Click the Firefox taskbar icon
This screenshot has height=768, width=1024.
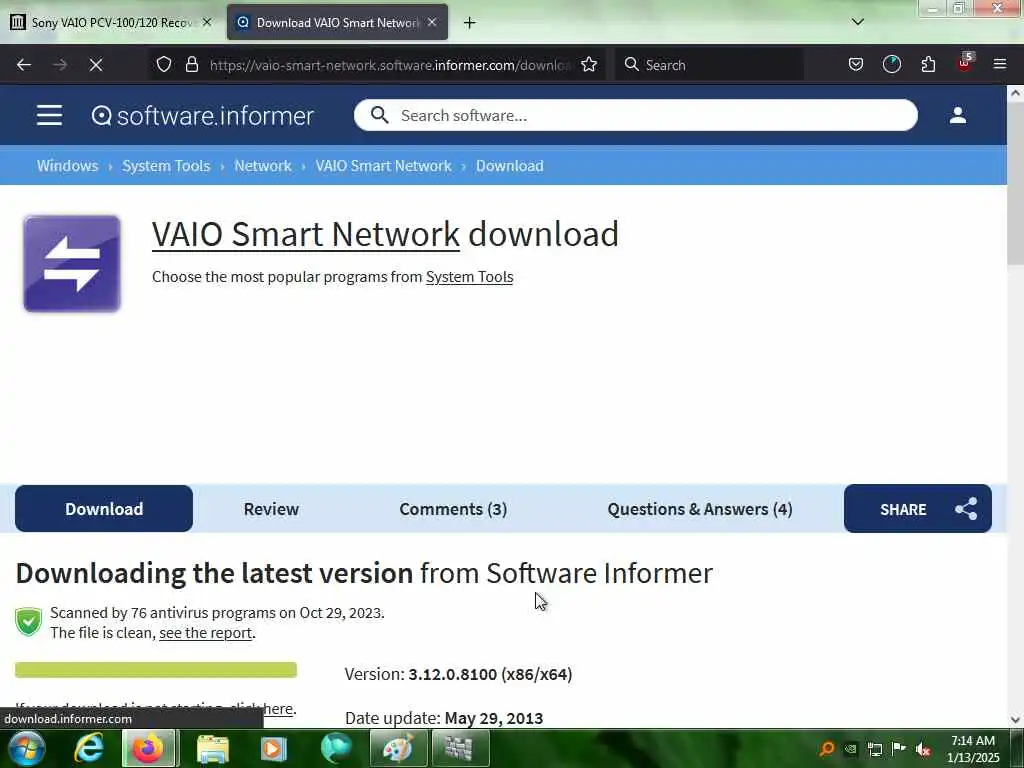(148, 748)
